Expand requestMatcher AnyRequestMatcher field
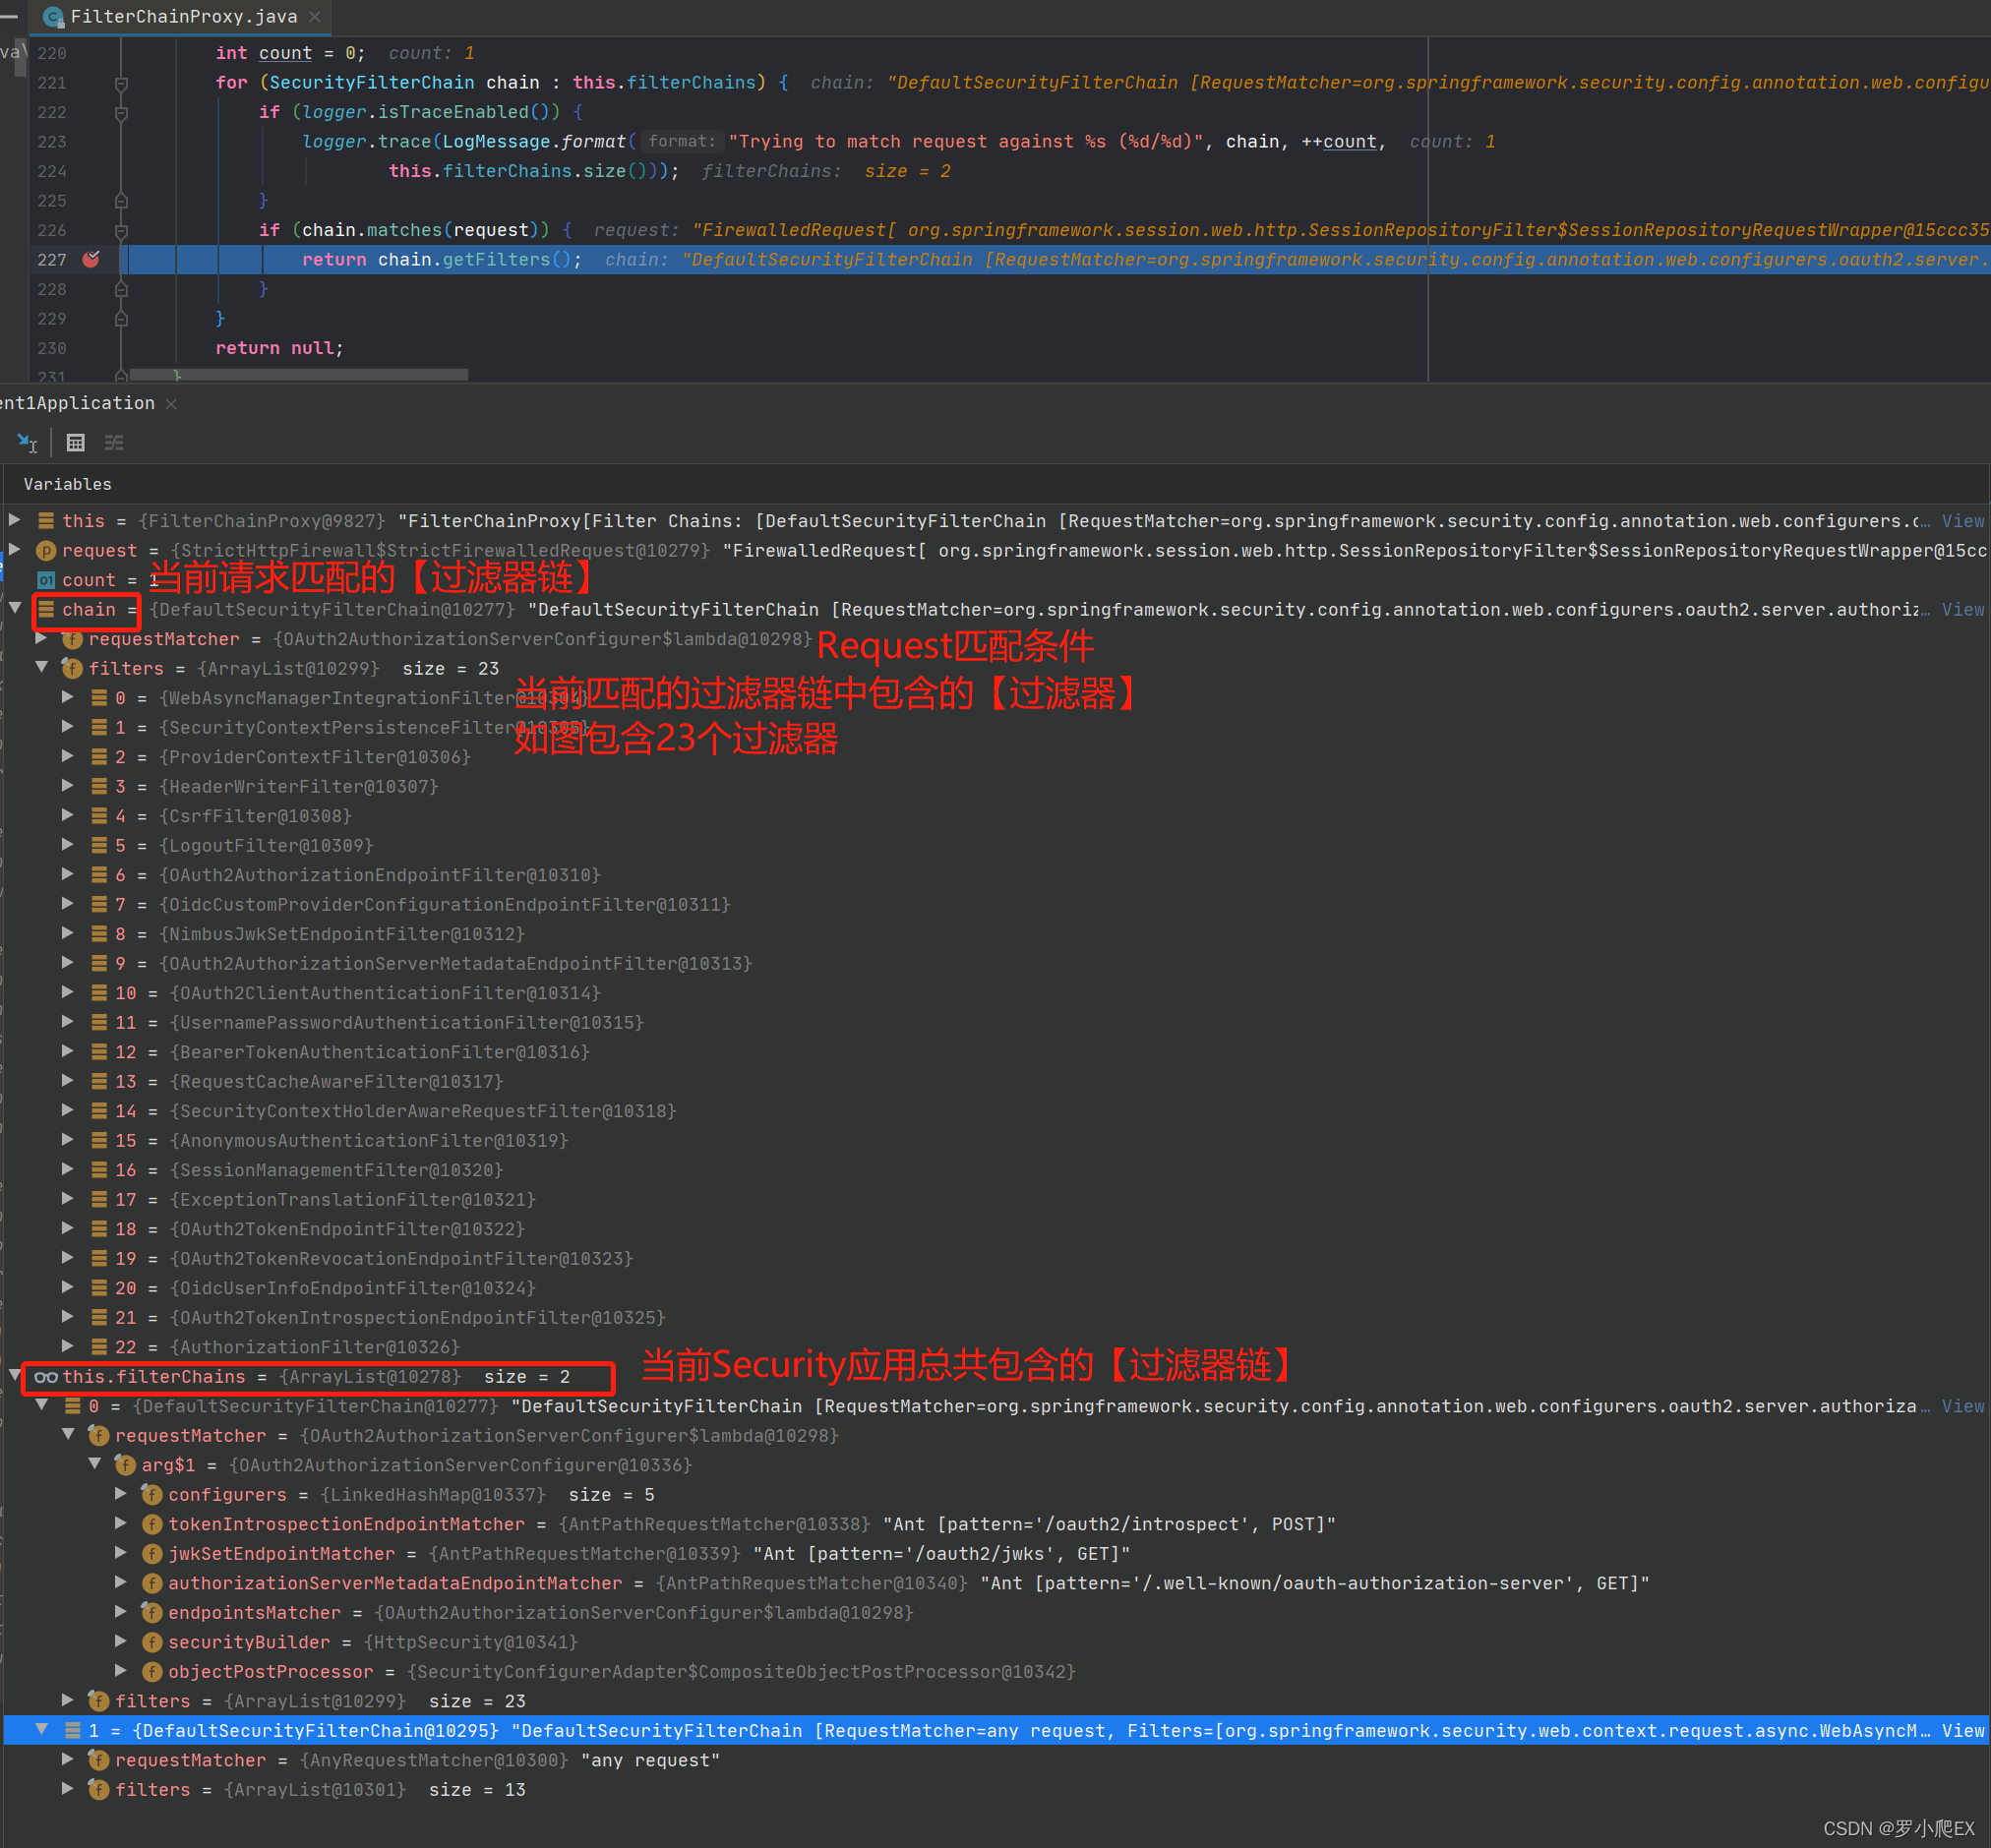1991x1848 pixels. click(67, 1759)
